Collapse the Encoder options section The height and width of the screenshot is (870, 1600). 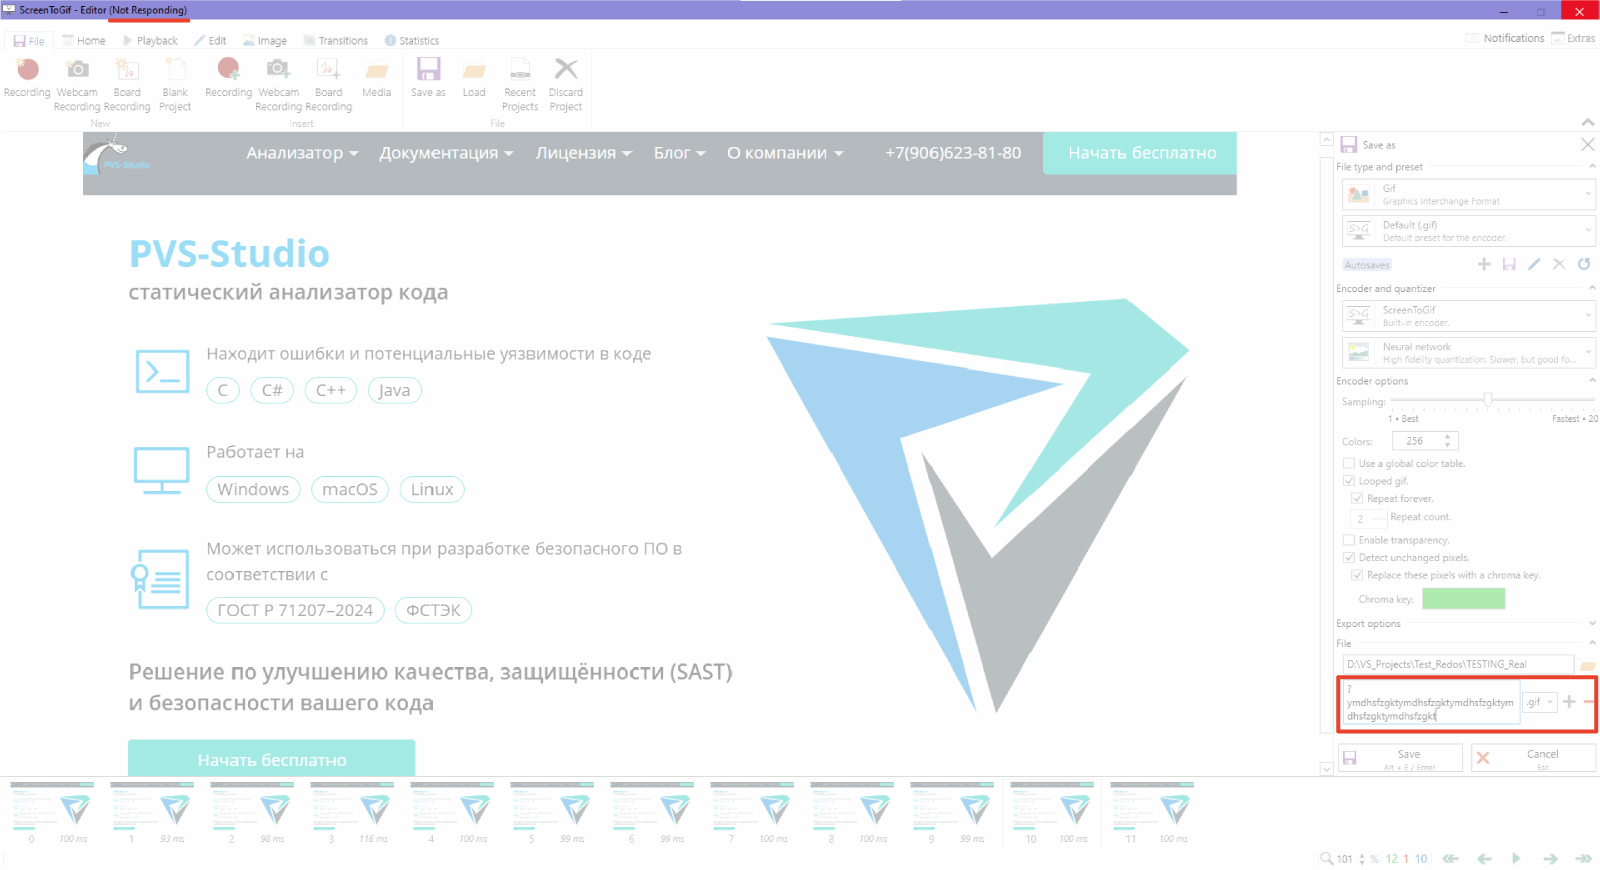pos(1592,380)
